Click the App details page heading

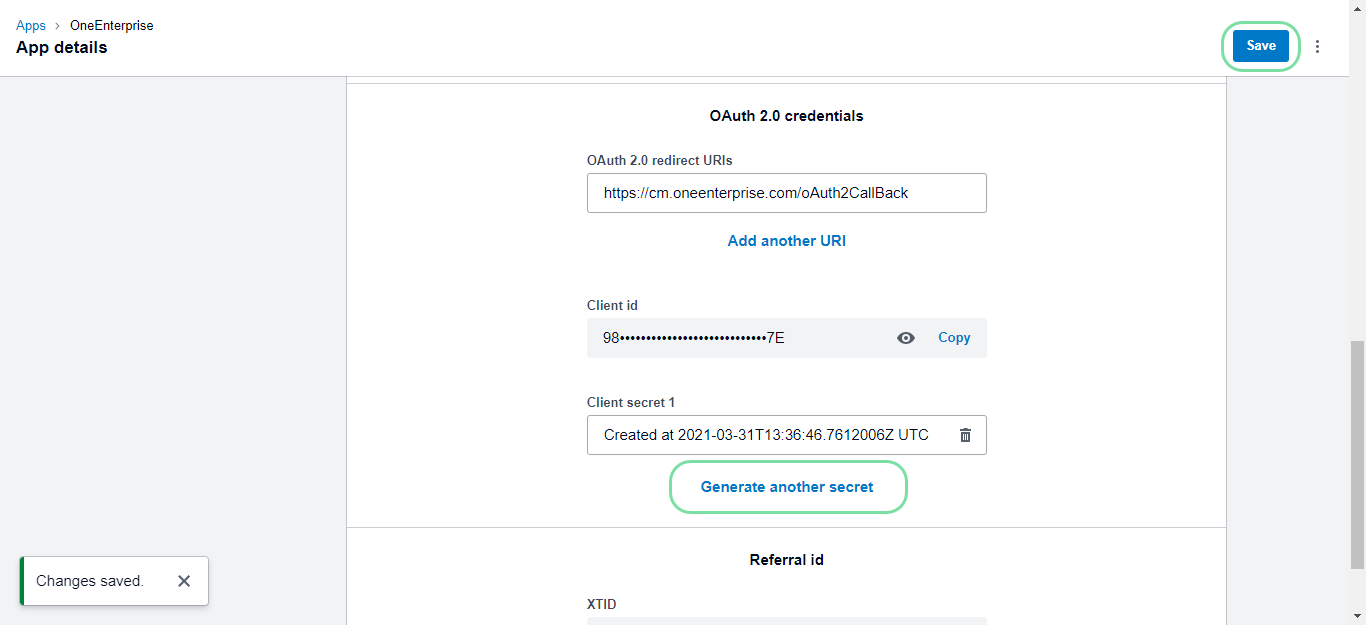coord(62,47)
